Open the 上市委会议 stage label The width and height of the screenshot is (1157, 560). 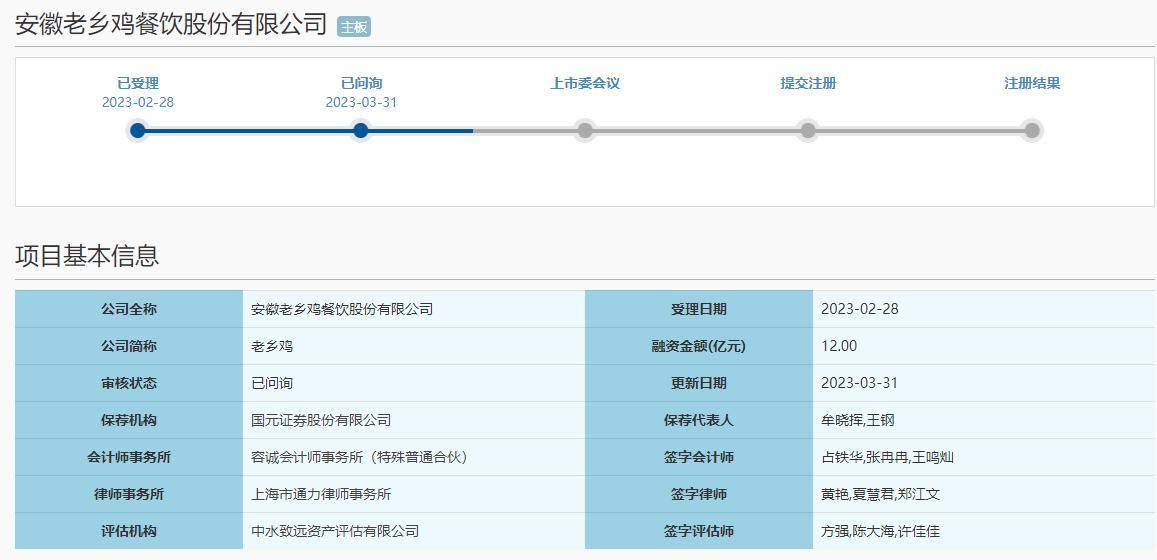(585, 83)
